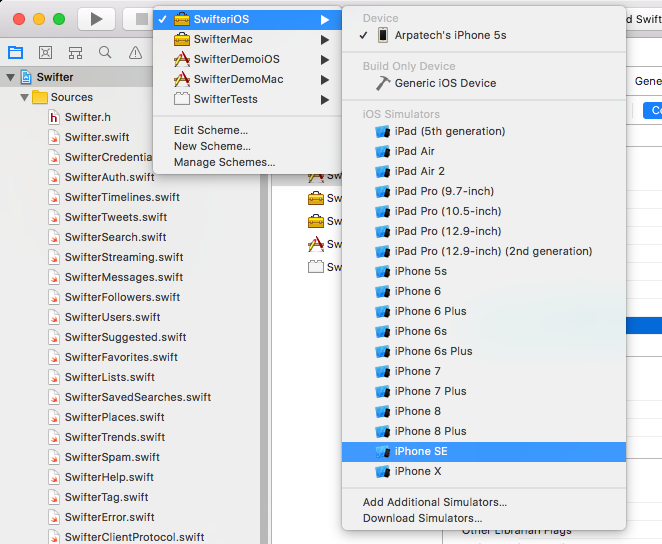
Task: Collapse the Sources folder disclosure triangle
Action: pos(24,97)
